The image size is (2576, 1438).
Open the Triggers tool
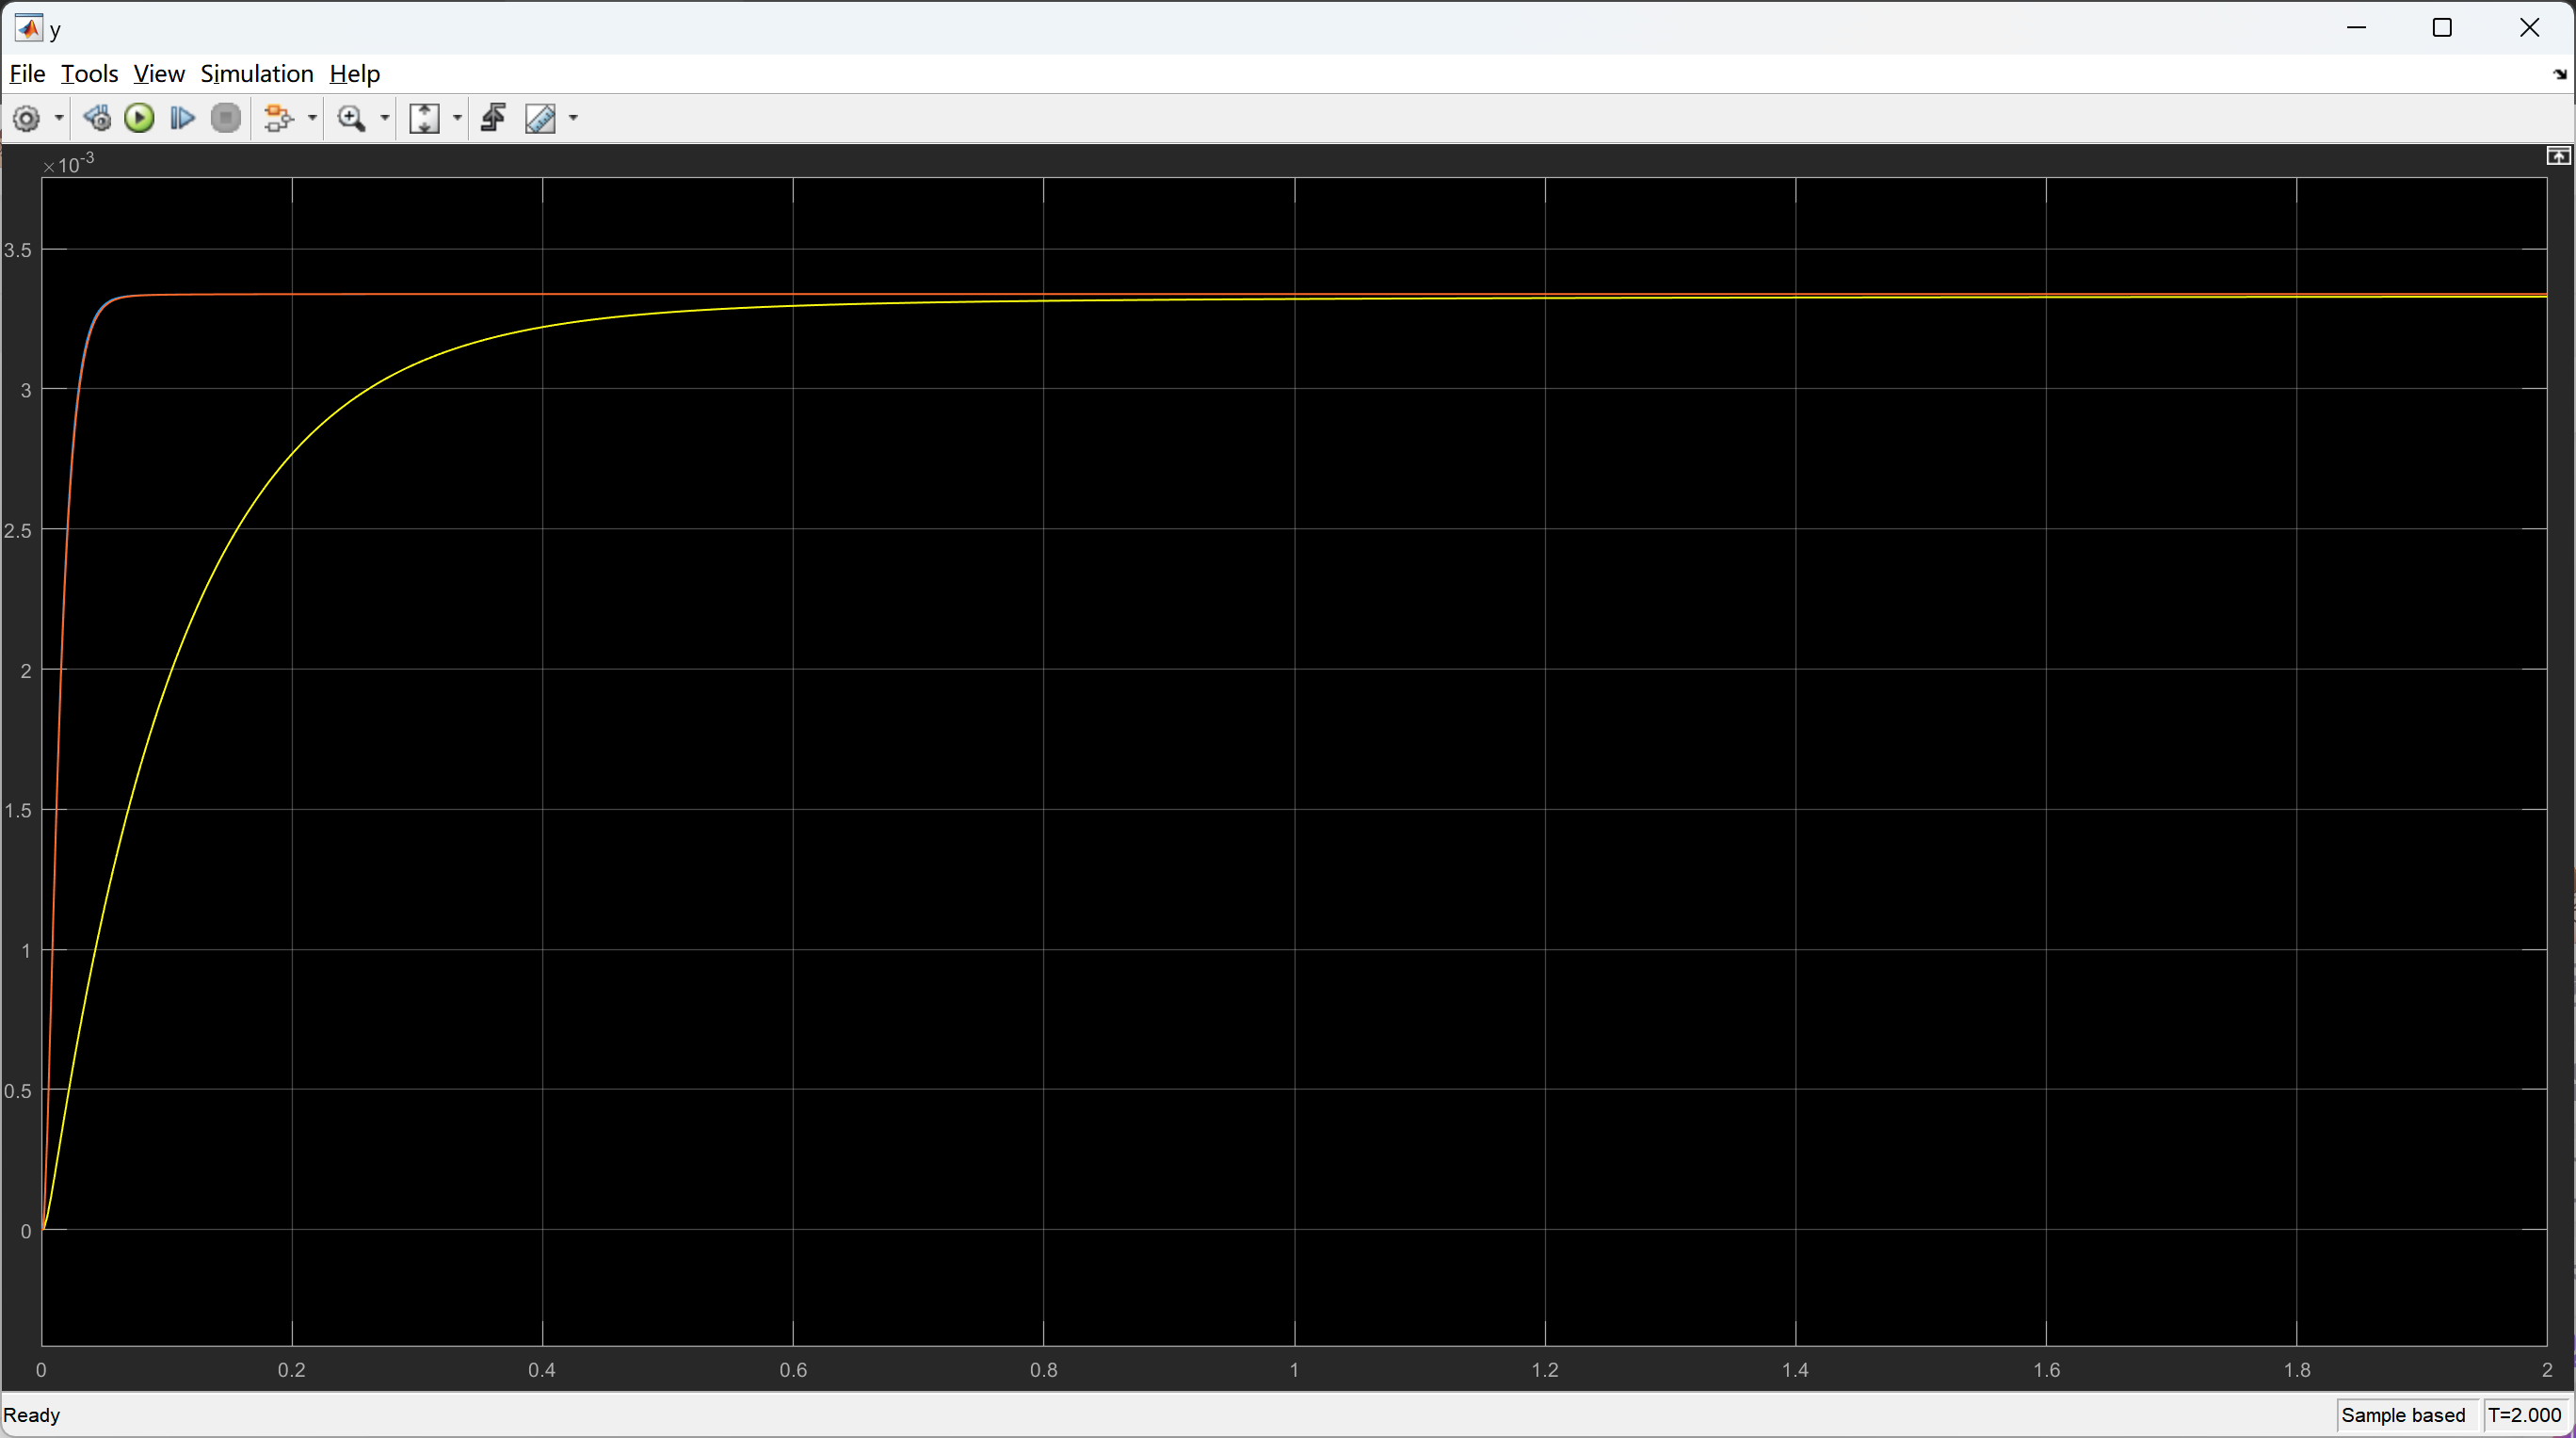[493, 119]
